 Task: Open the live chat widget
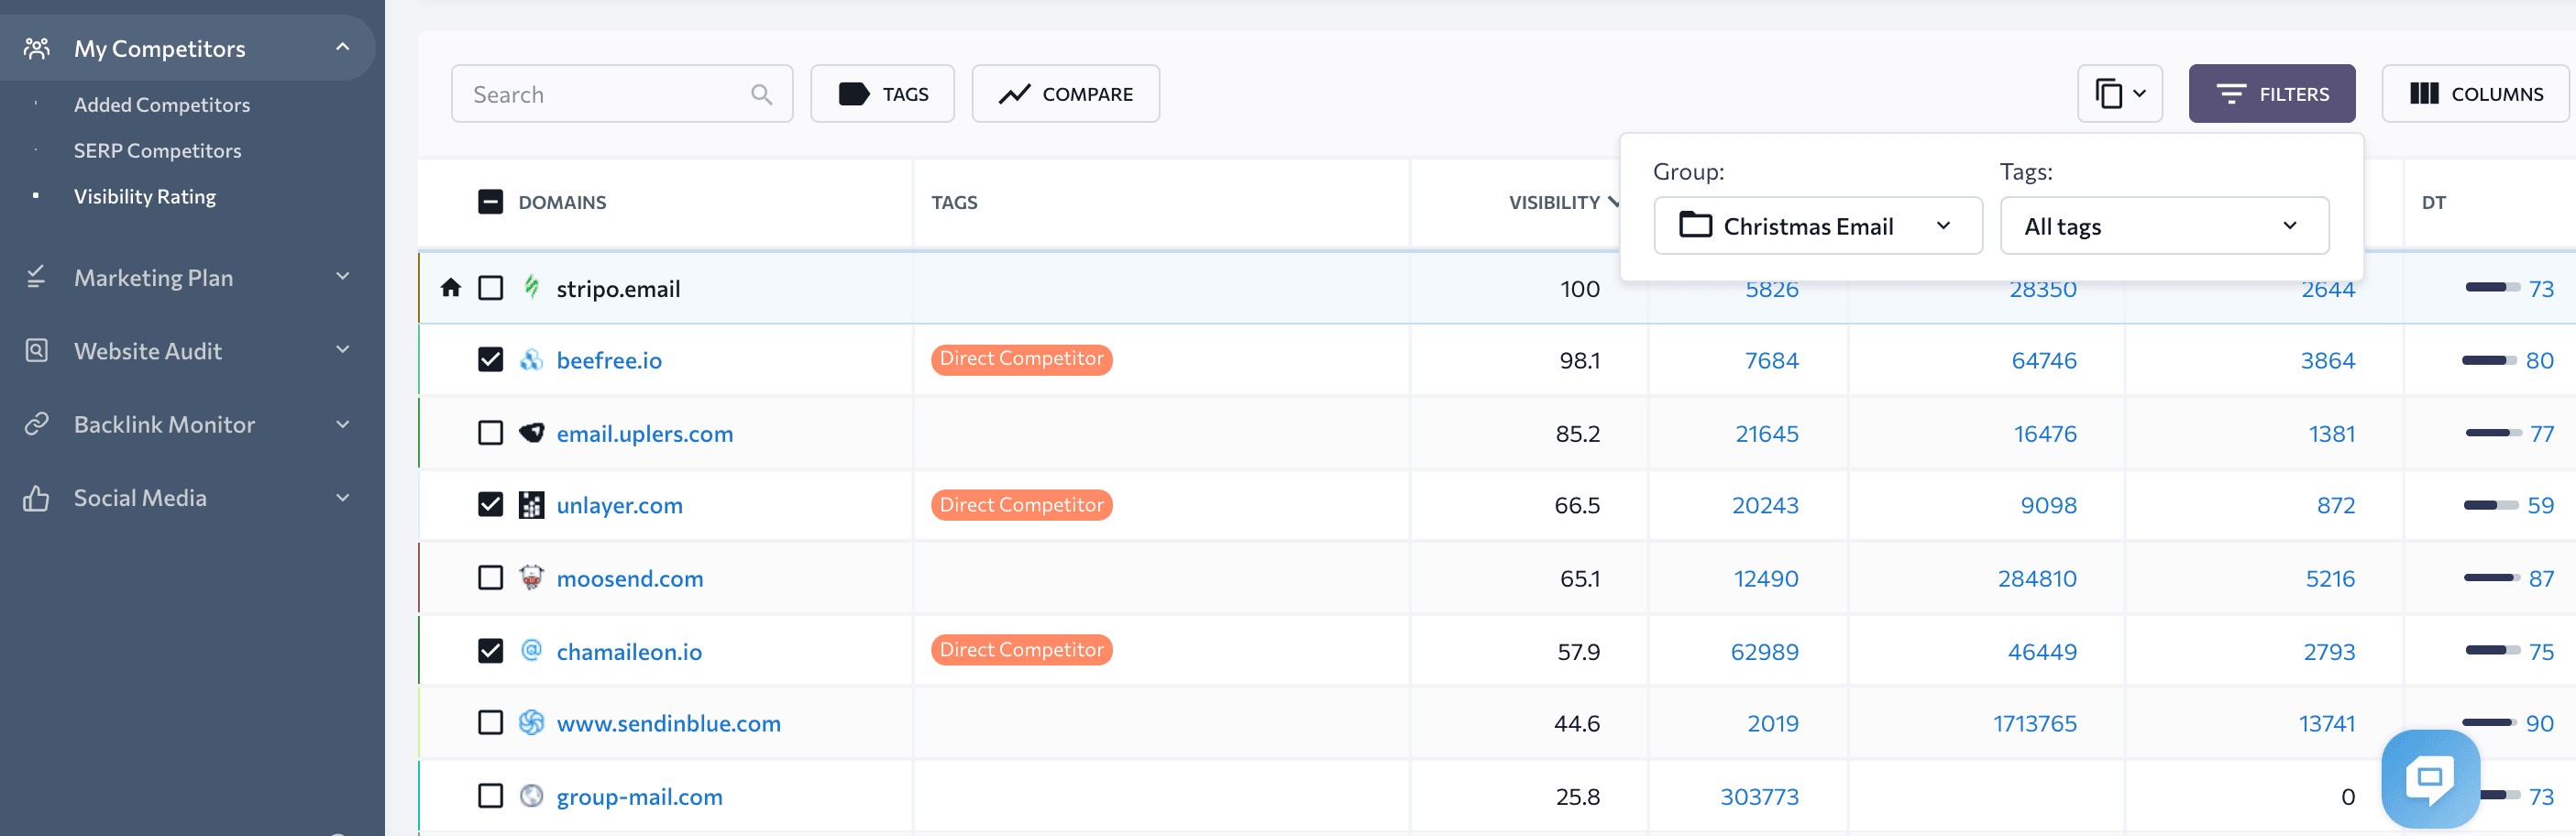tap(2430, 778)
